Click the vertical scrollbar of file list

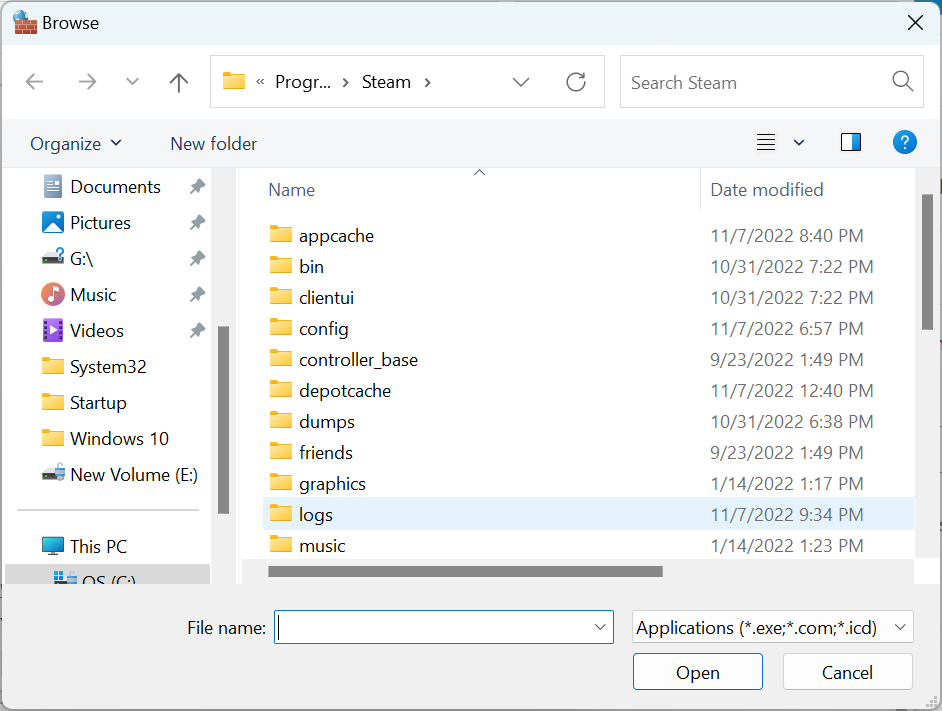[927, 261]
